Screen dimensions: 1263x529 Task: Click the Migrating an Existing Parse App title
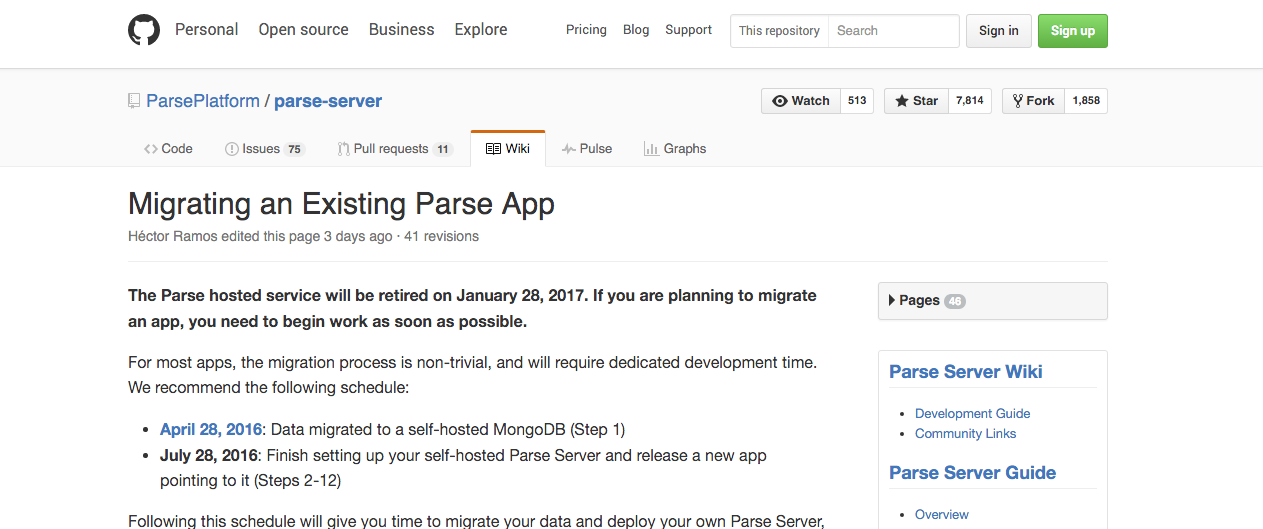(341, 204)
